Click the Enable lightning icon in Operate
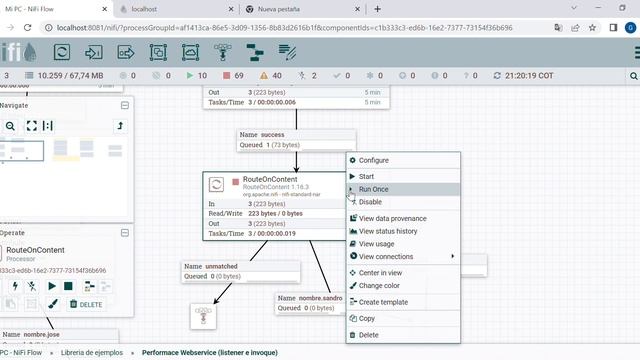 tap(15, 286)
